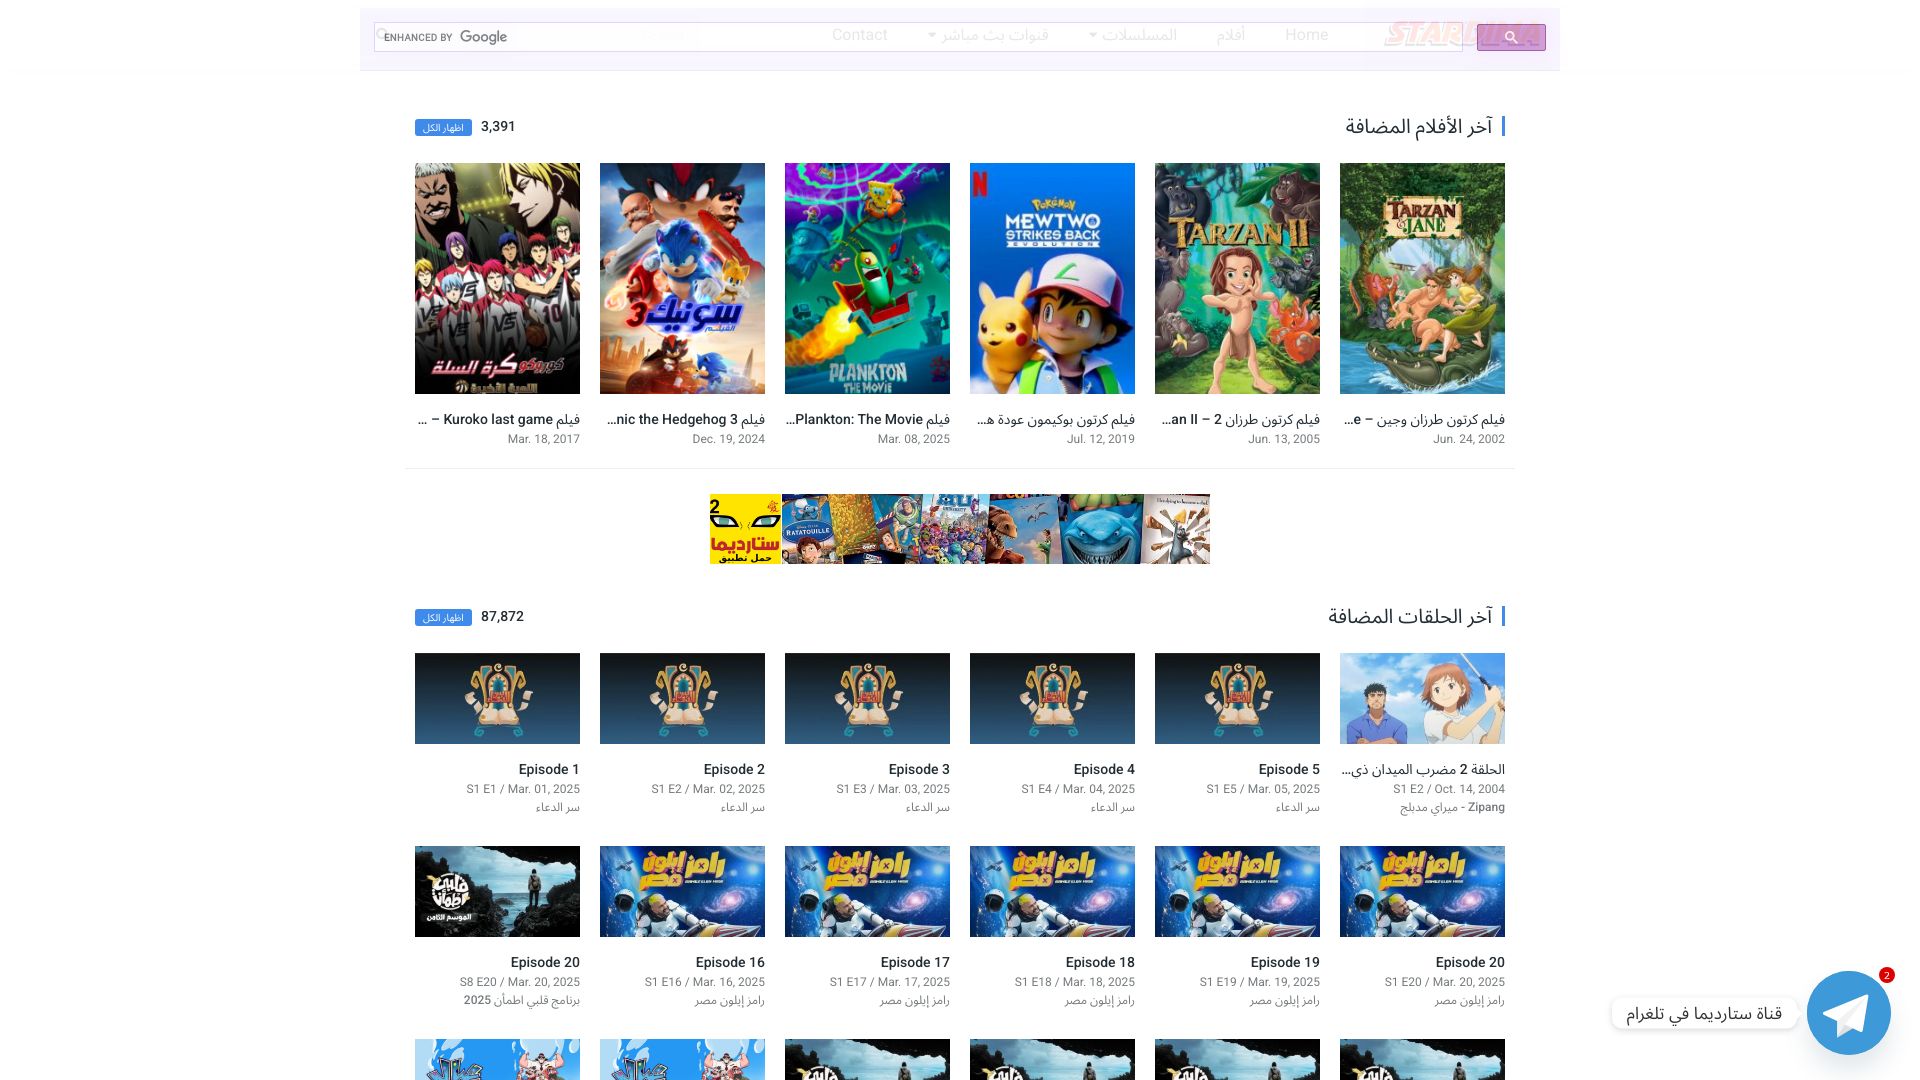Open the Plankton: The Movie poster
This screenshot has width=1920, height=1080.
click(x=867, y=278)
